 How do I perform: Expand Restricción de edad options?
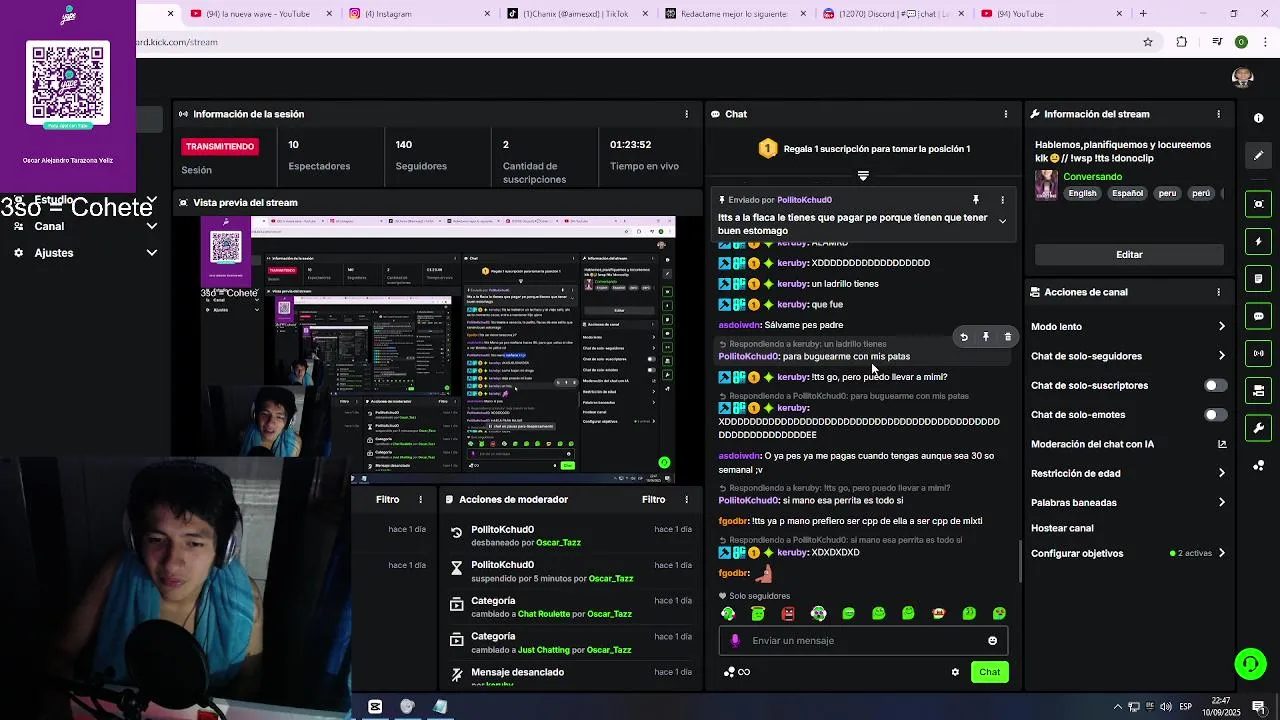coord(1221,473)
